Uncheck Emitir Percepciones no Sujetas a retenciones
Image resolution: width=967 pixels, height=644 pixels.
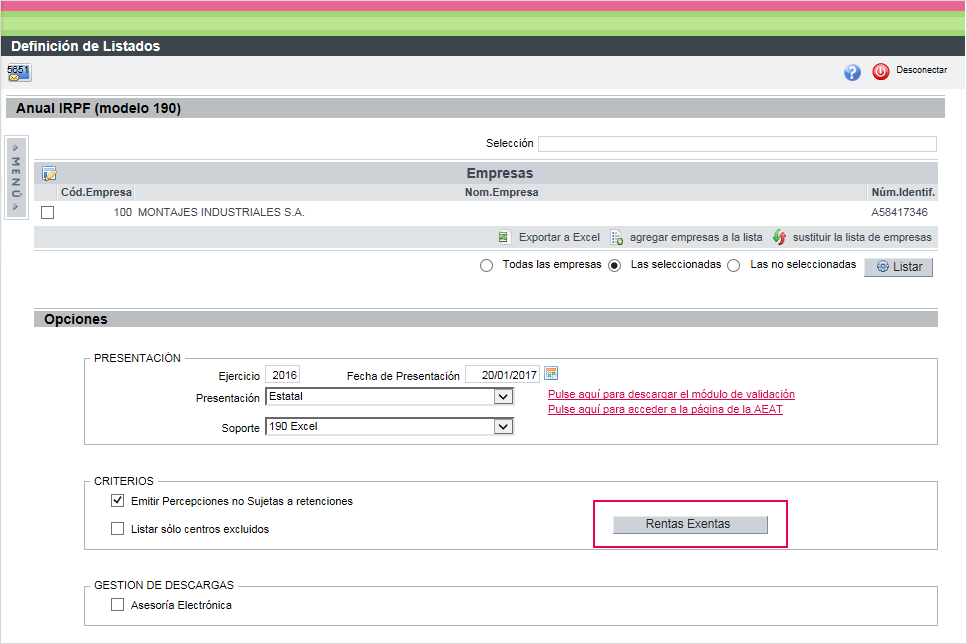[x=118, y=501]
